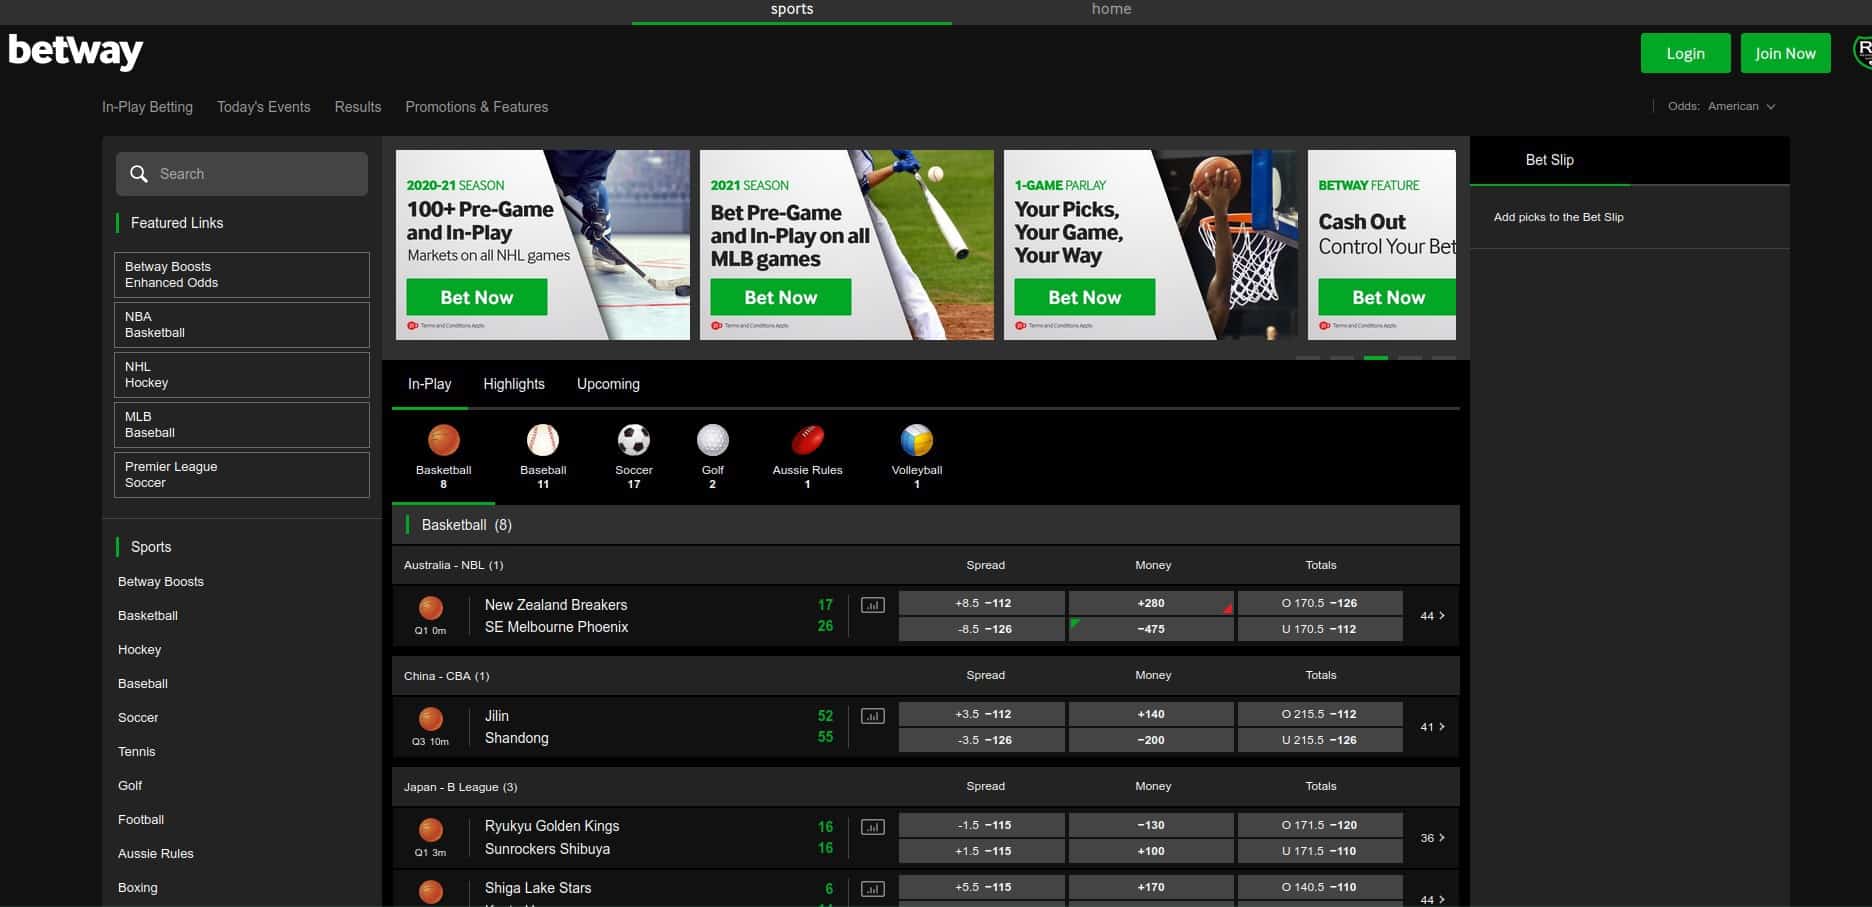Open the Odds format American dropdown
The height and width of the screenshot is (907, 1872).
(1740, 106)
